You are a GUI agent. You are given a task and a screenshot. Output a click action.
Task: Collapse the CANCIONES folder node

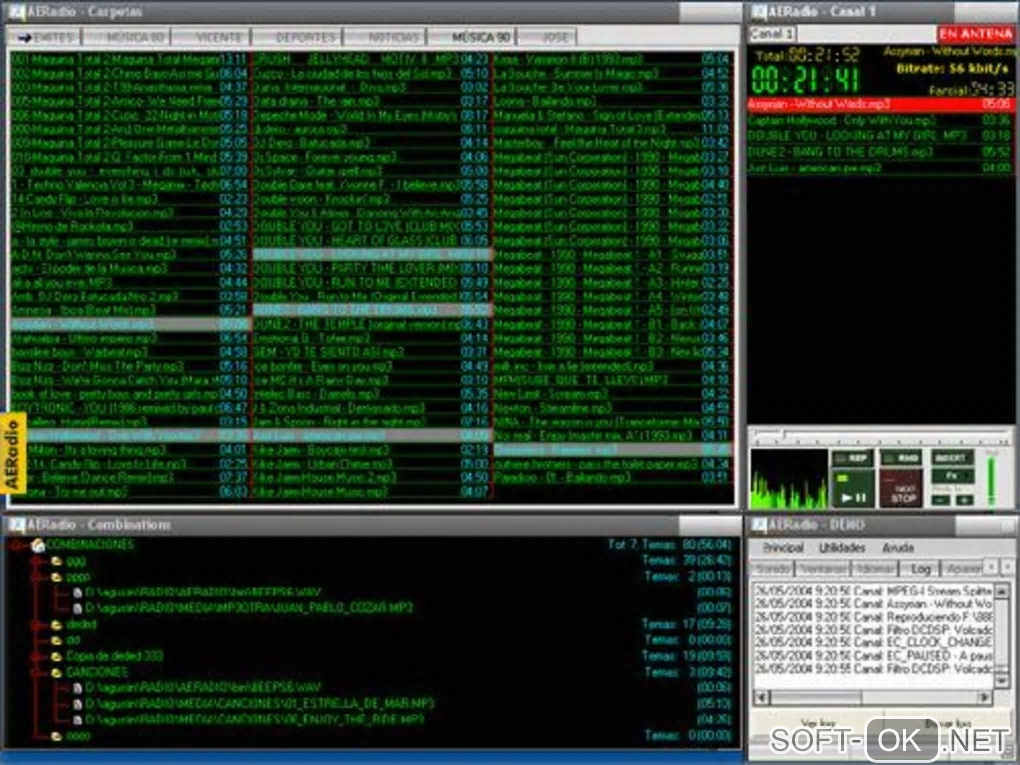pyautogui.click(x=37, y=672)
